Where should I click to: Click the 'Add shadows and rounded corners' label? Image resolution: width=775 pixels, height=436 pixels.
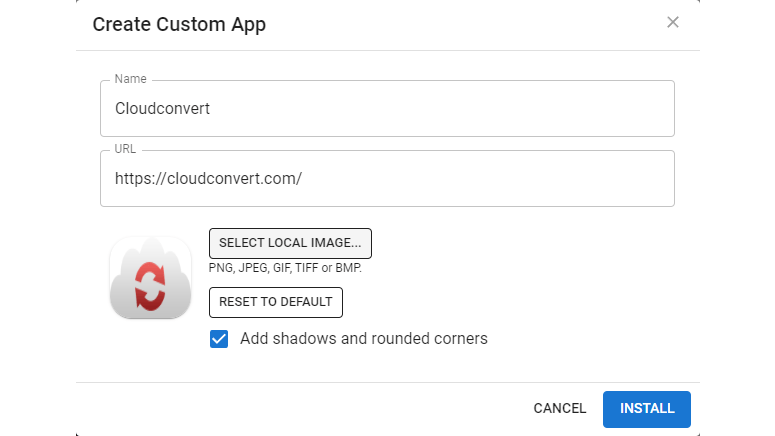(363, 339)
